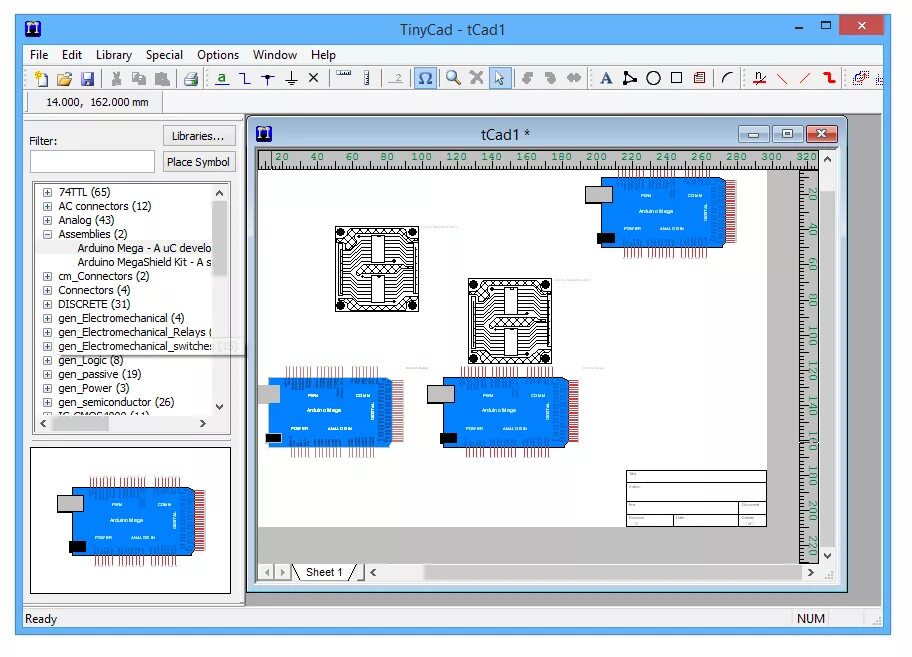Screen dimensions: 912x657
Task: Select Arduino Mega symbol in tree
Action: [144, 248]
